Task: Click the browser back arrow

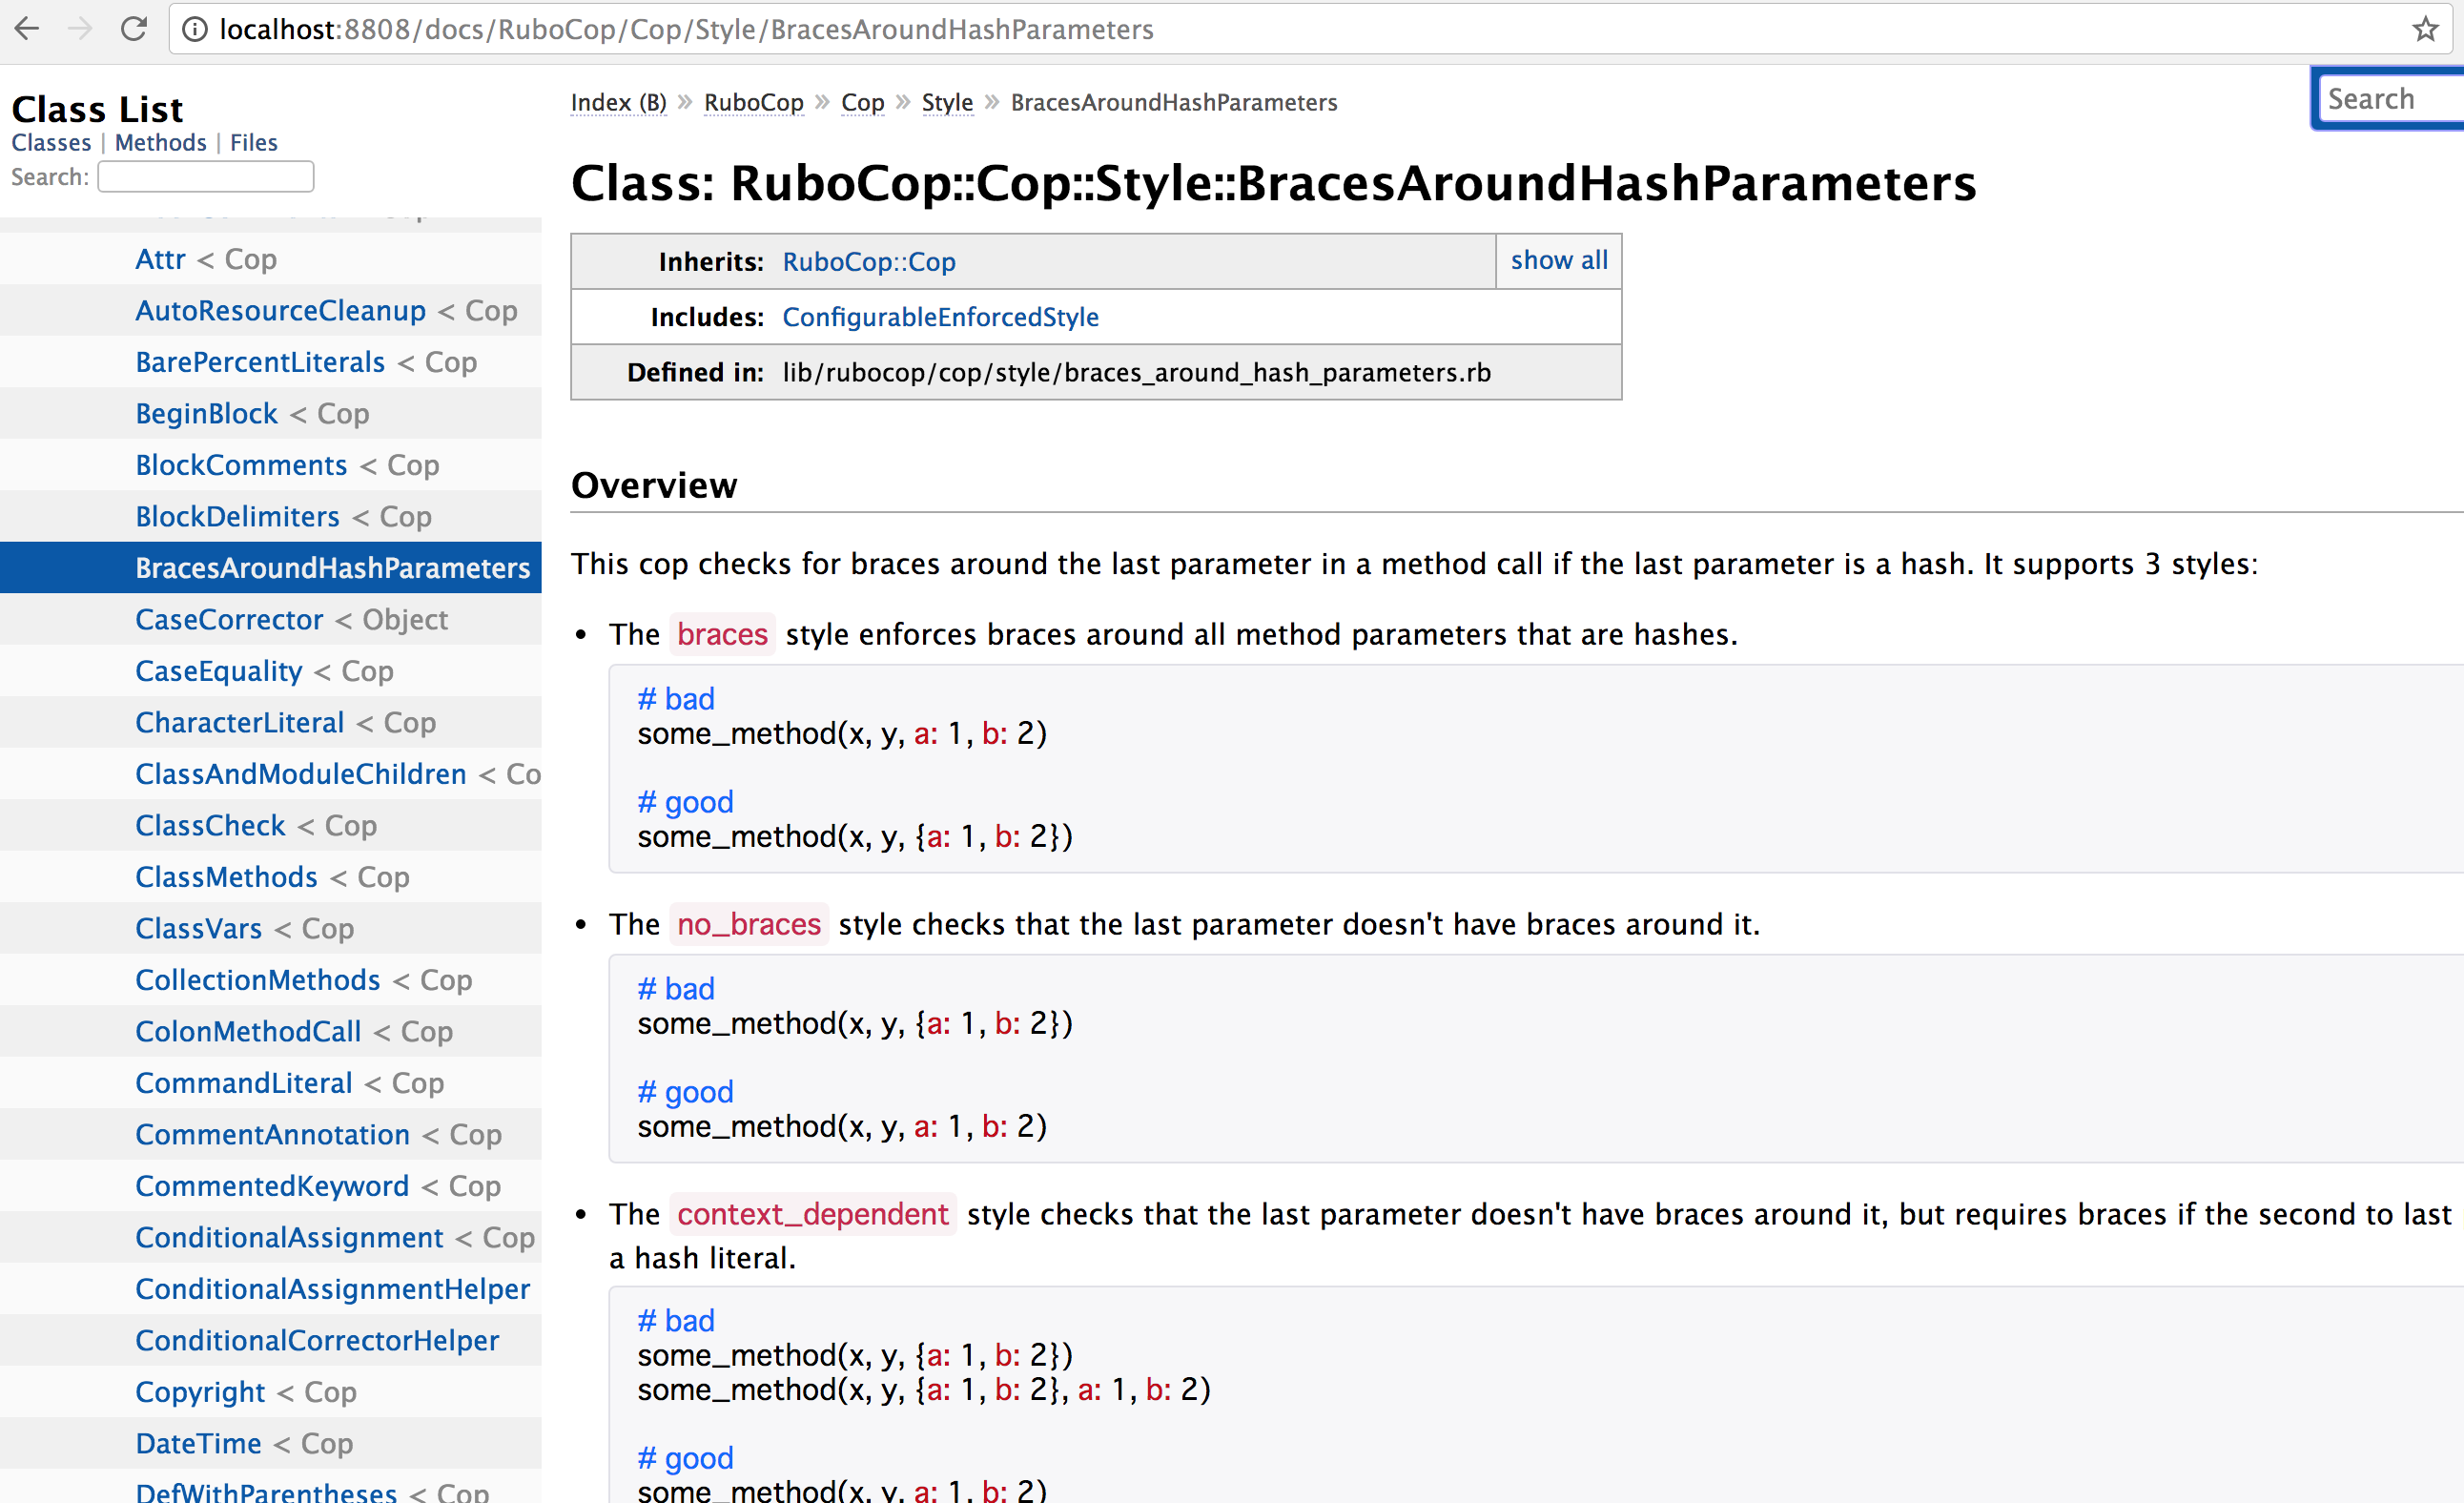Action: point(27,29)
